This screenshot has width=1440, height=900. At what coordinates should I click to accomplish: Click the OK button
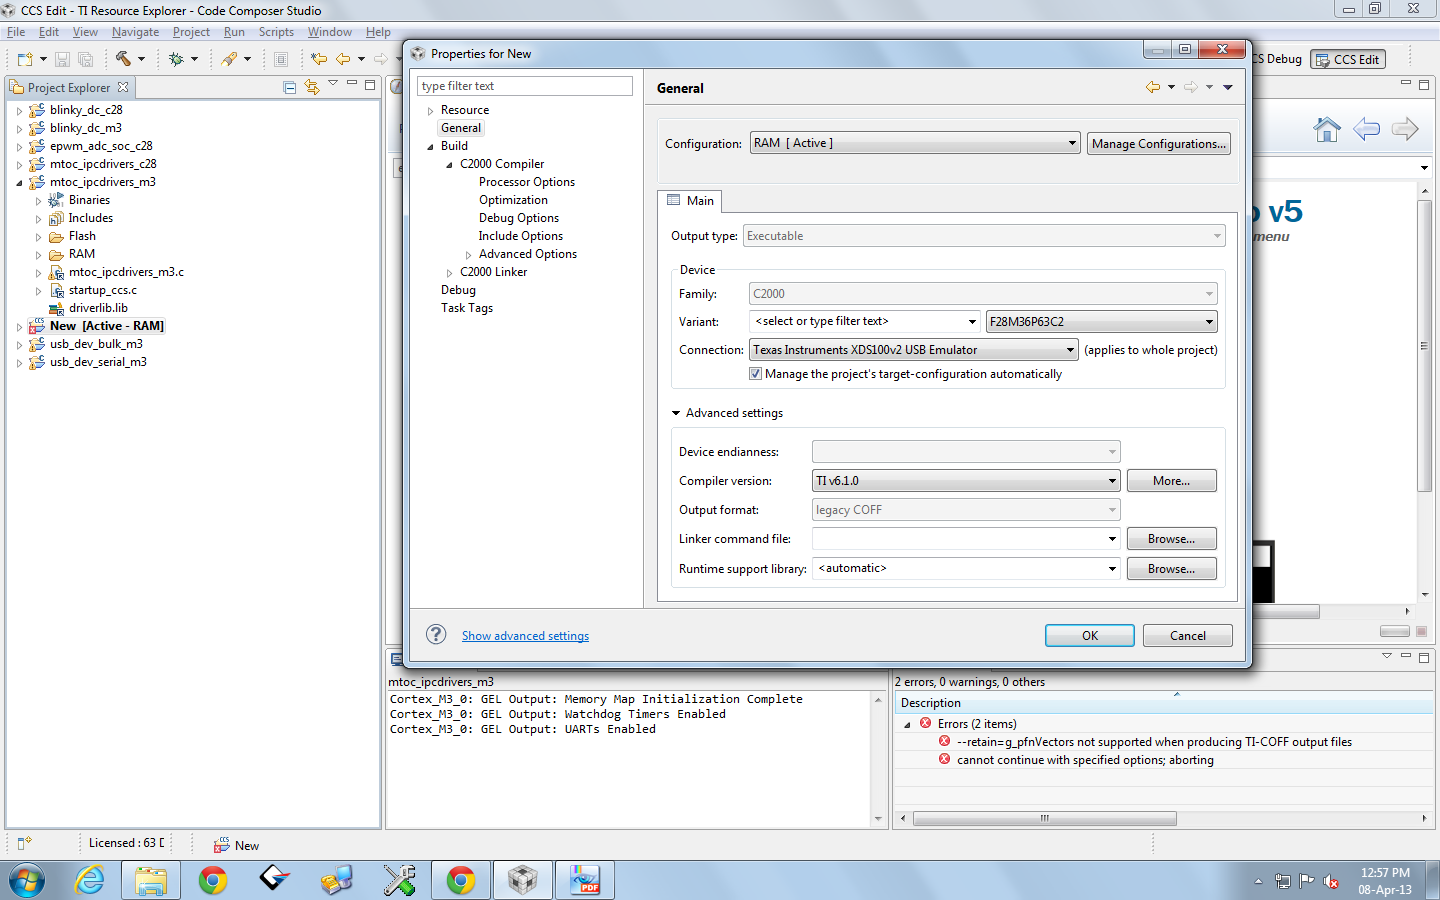pos(1090,635)
